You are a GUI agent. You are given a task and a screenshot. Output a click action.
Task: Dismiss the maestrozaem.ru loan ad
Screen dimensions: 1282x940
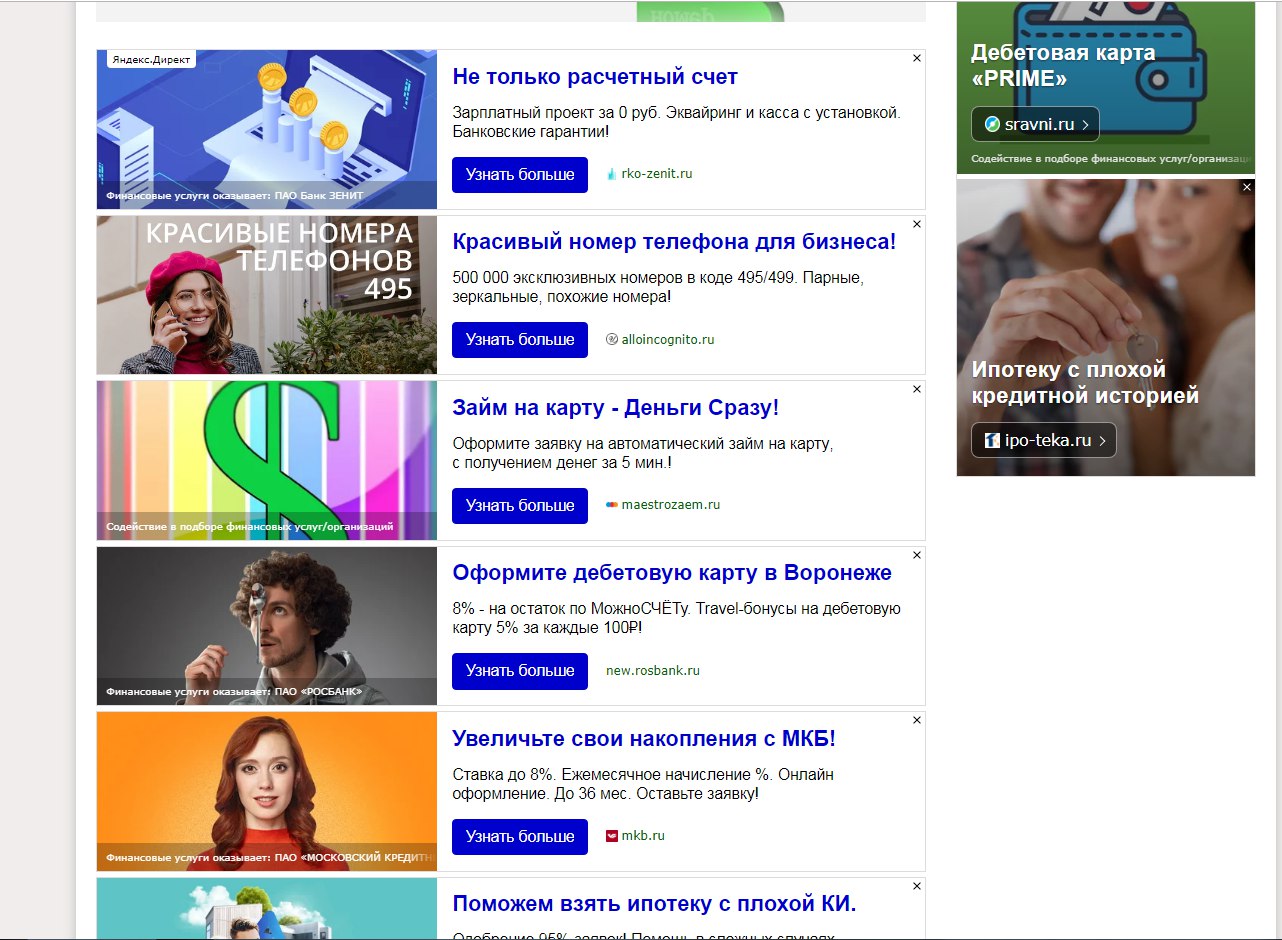pyautogui.click(x=916, y=389)
